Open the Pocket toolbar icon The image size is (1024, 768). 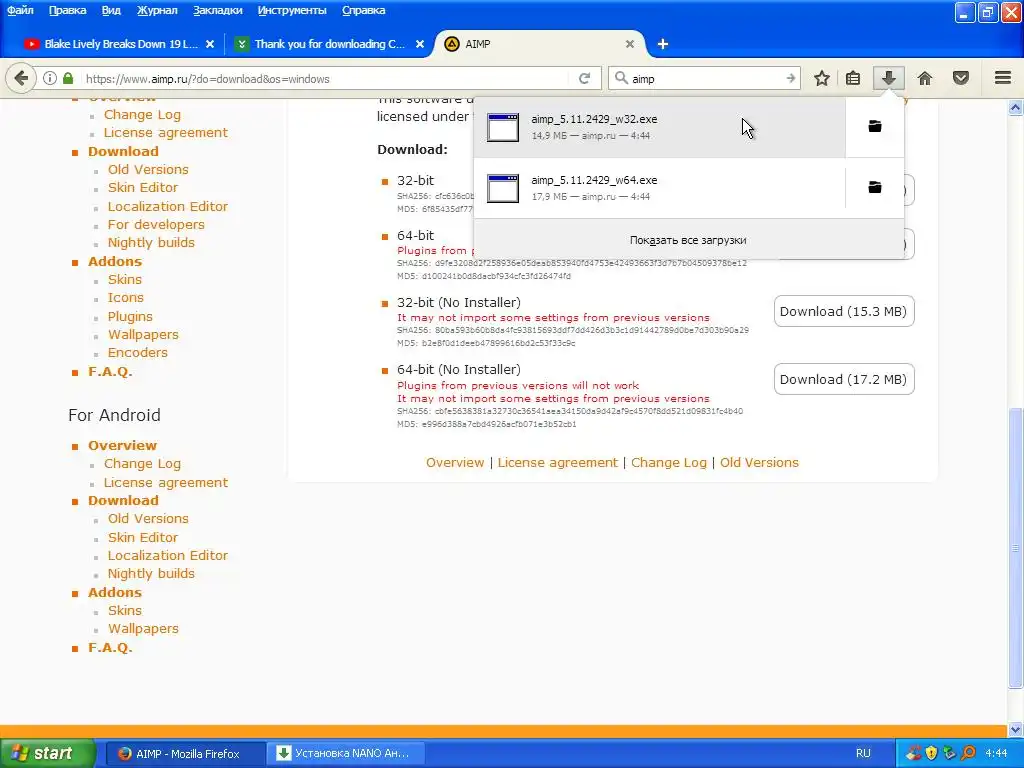(x=961, y=78)
